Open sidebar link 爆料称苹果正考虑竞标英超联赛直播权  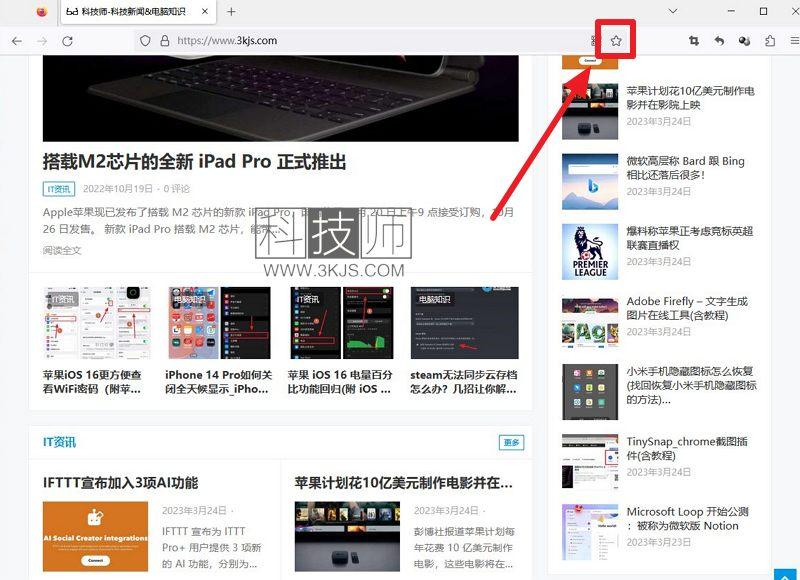[690, 238]
